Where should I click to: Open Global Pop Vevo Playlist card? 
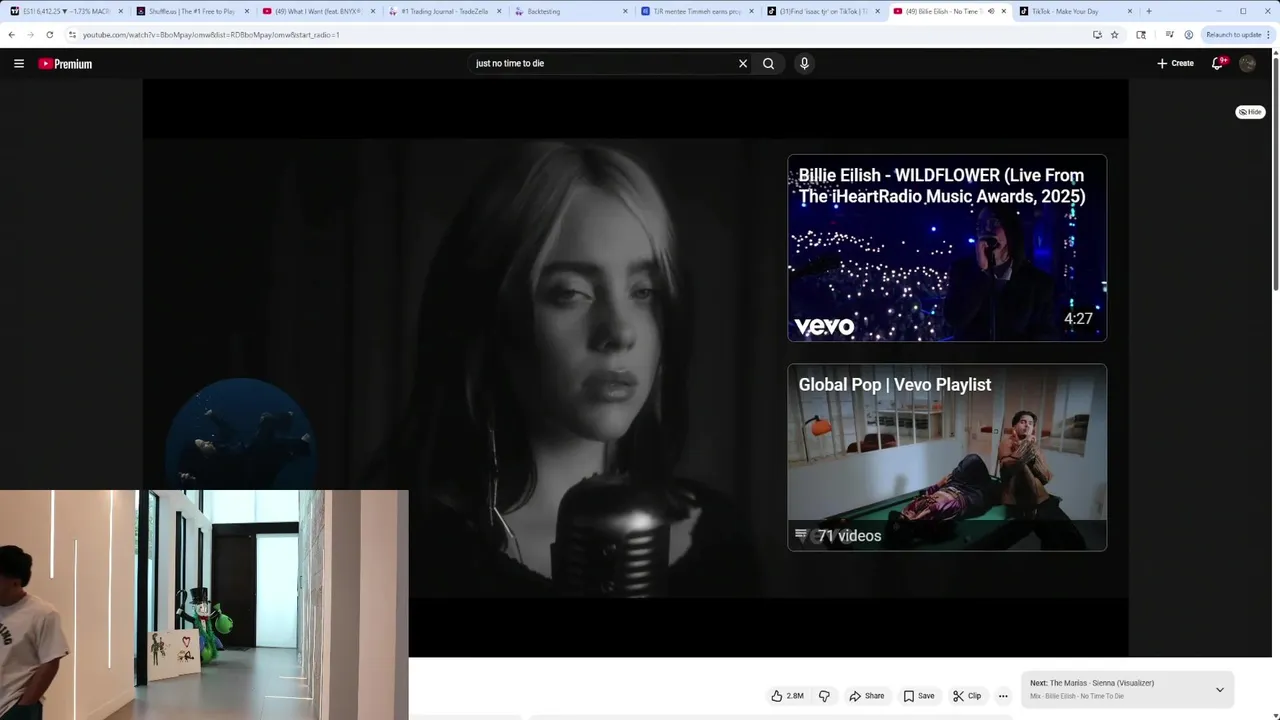947,457
